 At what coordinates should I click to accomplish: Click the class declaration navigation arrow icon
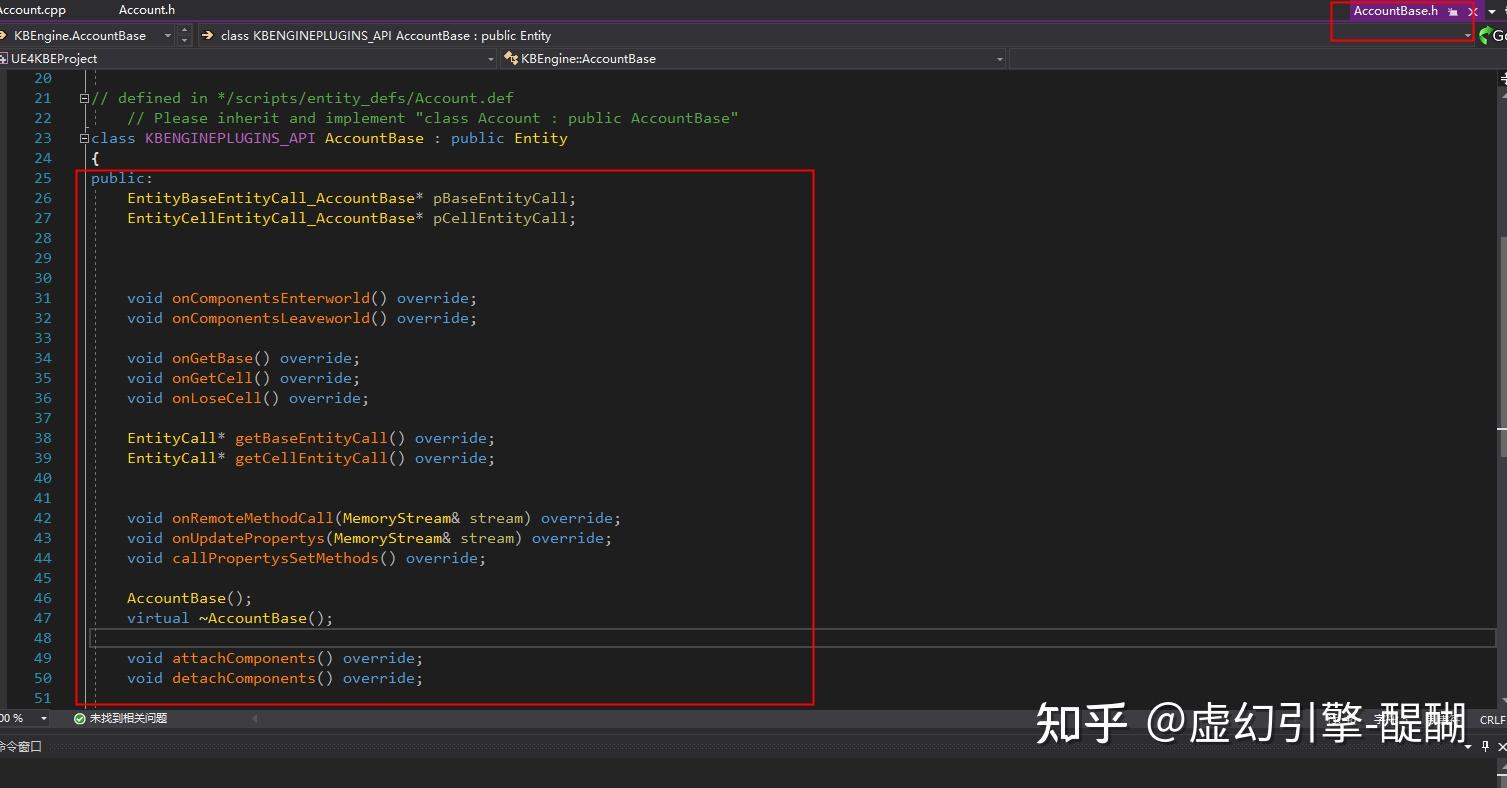[x=207, y=35]
